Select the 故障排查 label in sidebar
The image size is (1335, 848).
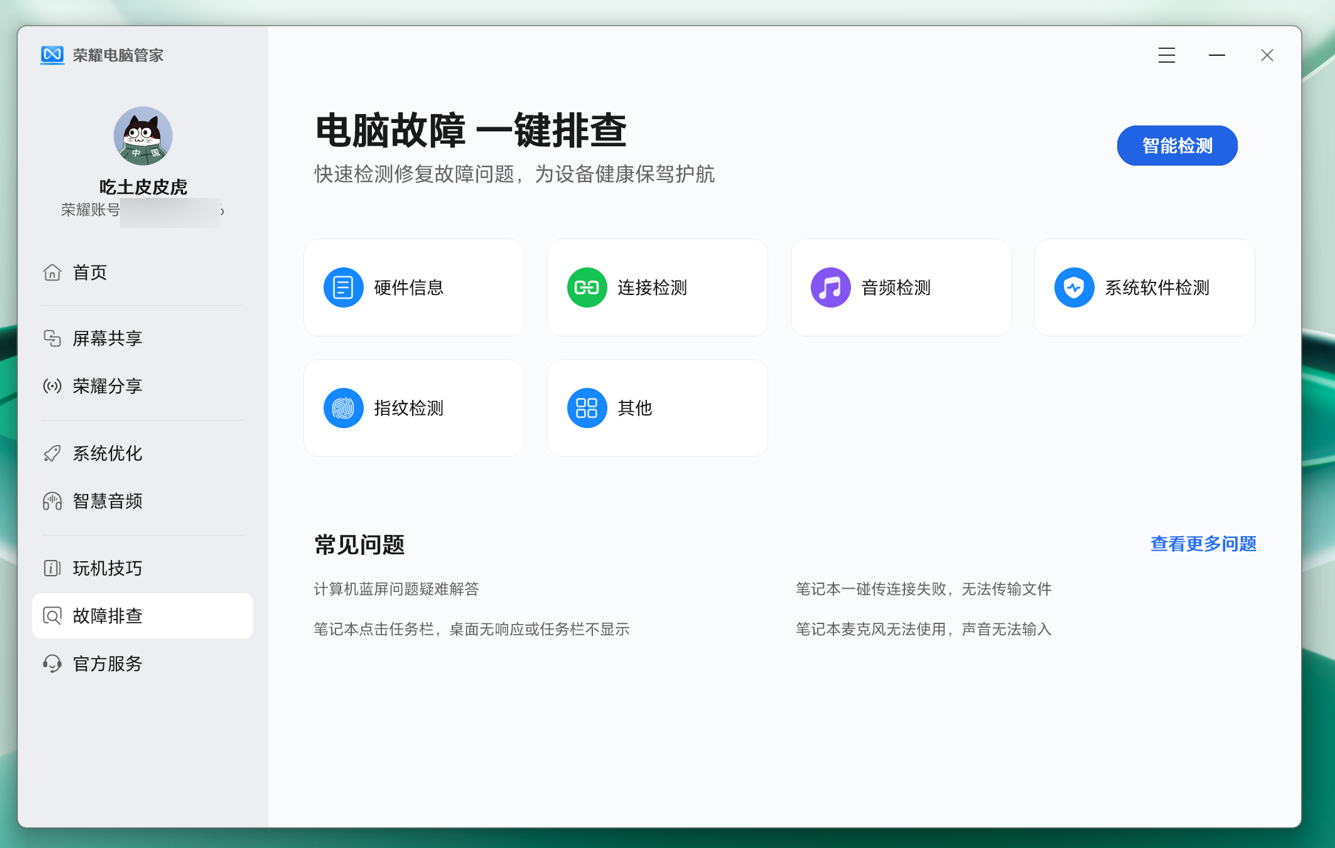point(107,616)
